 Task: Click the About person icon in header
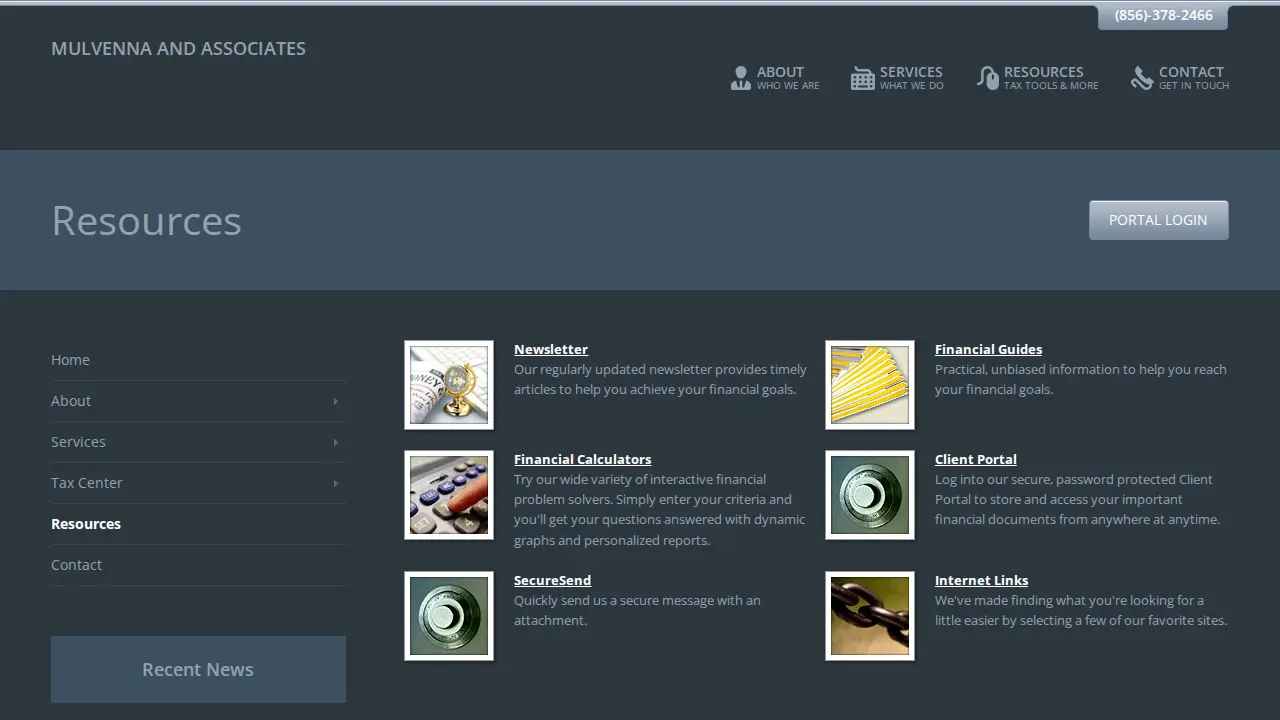click(x=740, y=78)
